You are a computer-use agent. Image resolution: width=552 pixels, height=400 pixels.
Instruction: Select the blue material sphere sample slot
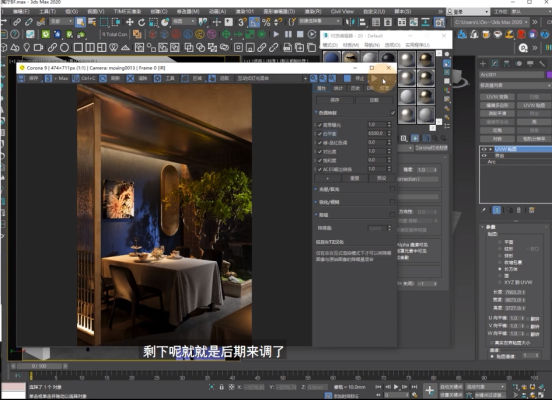[332, 57]
